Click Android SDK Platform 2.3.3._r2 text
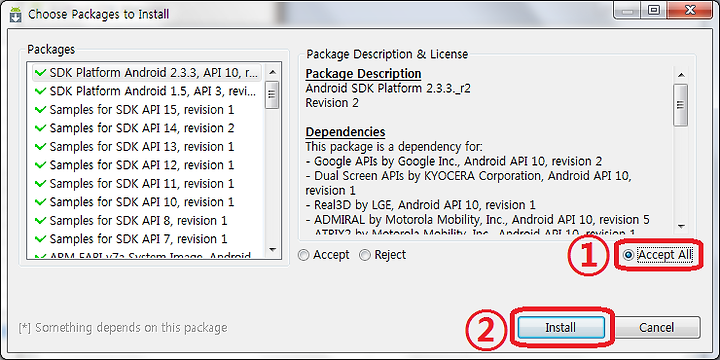The image size is (720, 360). coord(388,88)
